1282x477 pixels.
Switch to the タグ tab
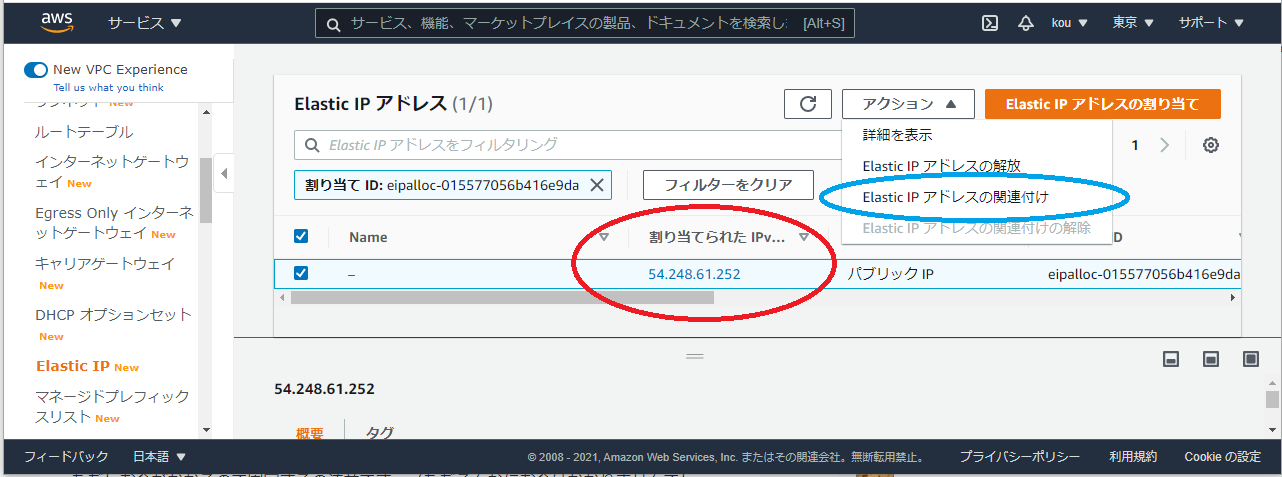pos(380,432)
